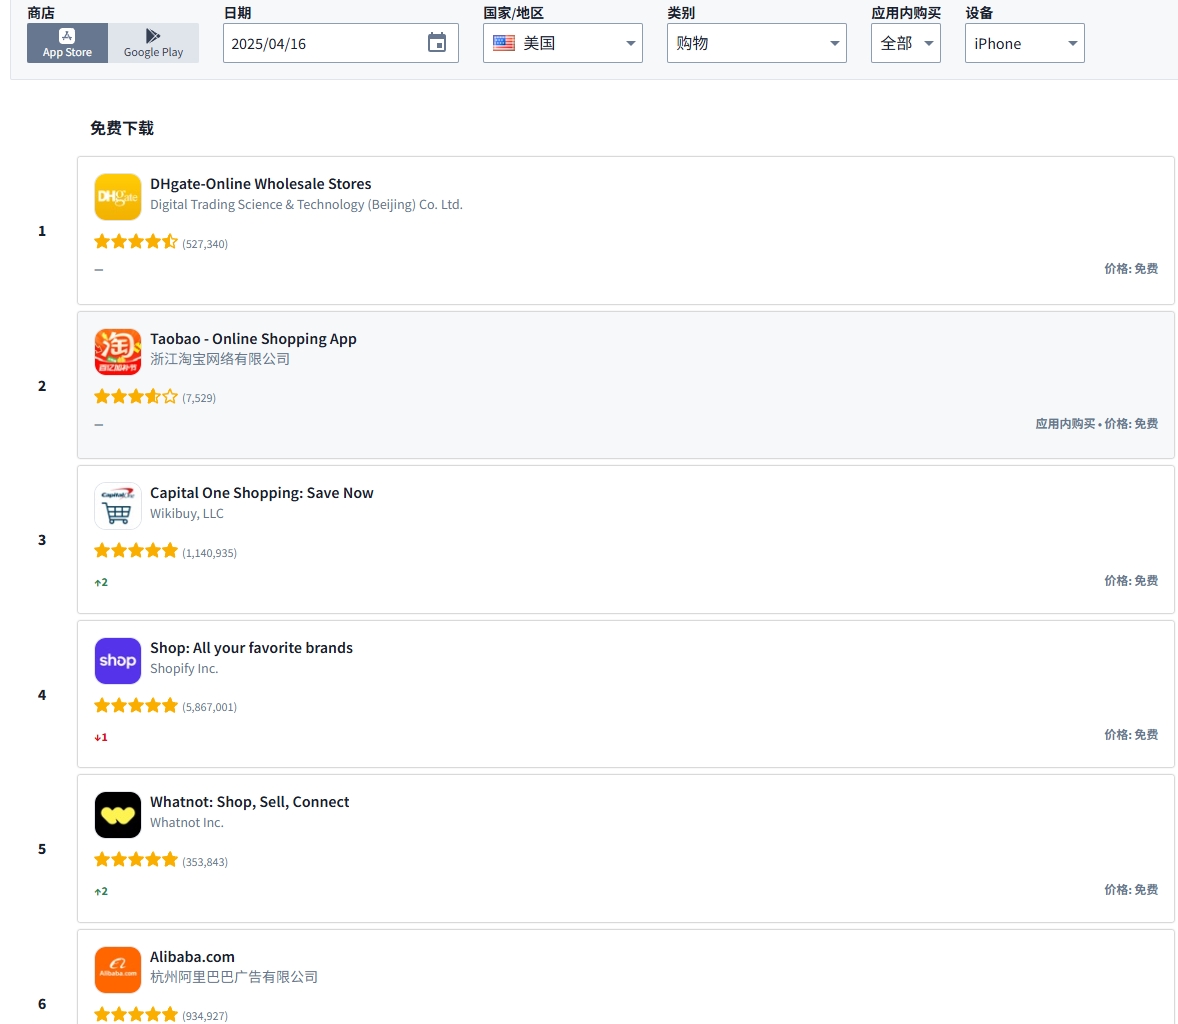Click publisher Wikibuy, LLC
This screenshot has height=1024, width=1178.
coord(187,513)
